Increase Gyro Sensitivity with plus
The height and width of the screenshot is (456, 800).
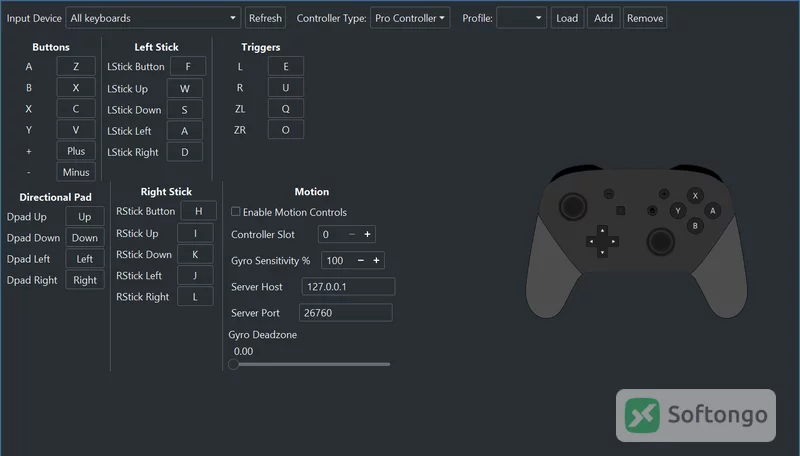(x=376, y=260)
